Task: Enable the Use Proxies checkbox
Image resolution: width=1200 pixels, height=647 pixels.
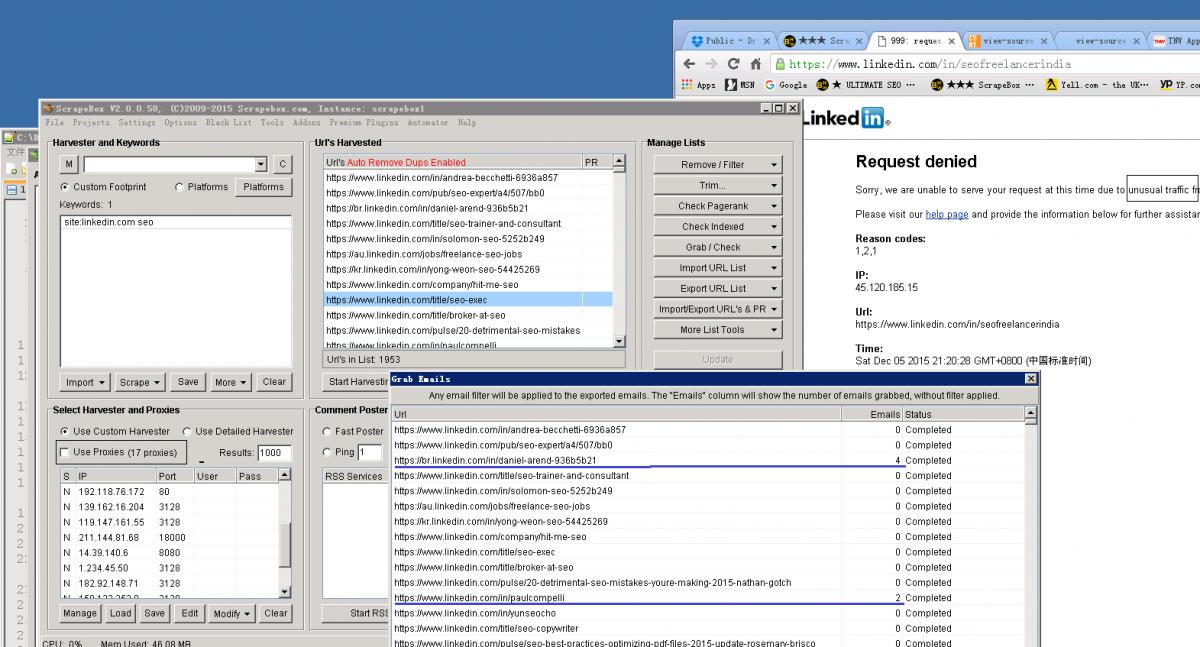Action: tap(66, 452)
